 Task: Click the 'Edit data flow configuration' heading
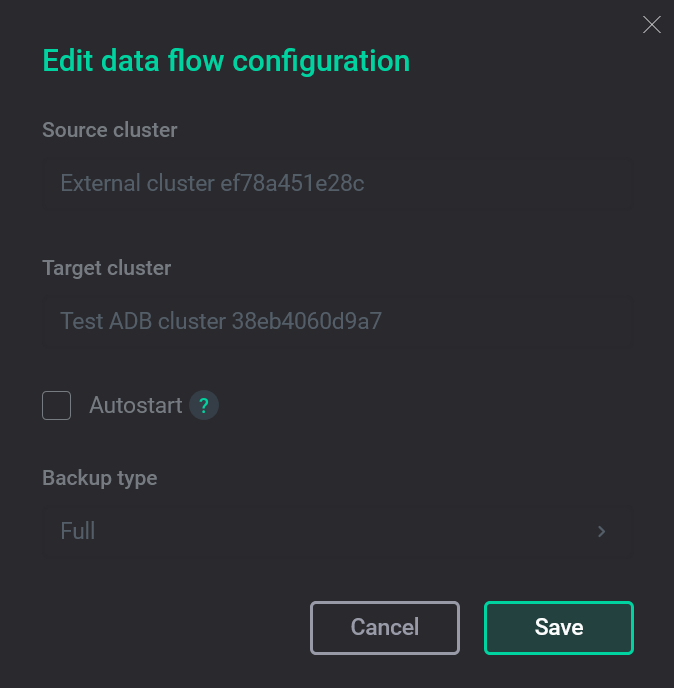pos(226,60)
